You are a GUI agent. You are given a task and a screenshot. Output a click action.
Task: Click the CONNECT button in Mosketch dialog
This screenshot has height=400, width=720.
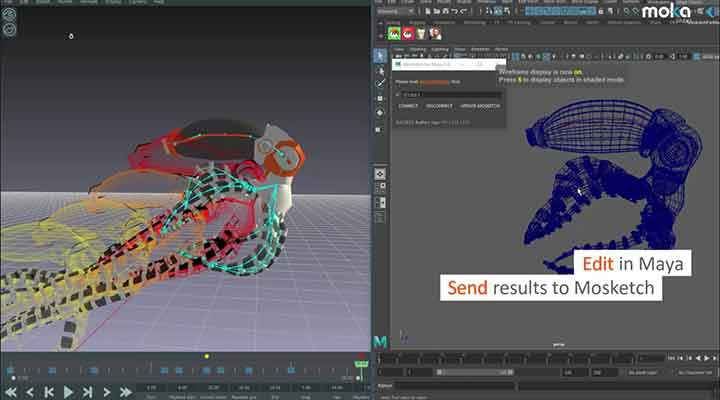pos(408,106)
